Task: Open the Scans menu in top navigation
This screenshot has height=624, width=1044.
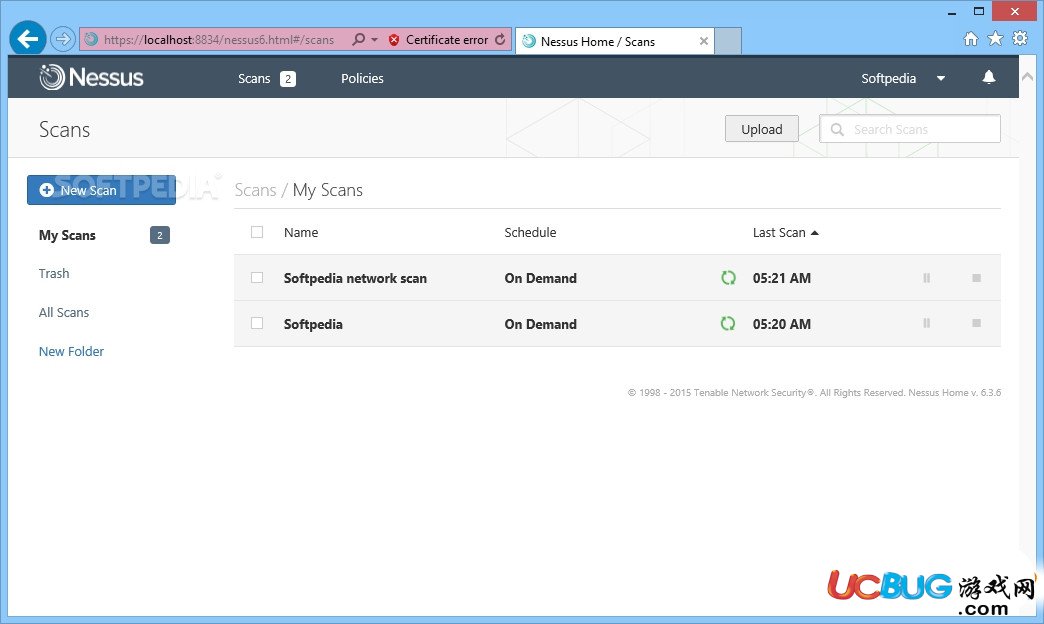Action: (254, 79)
